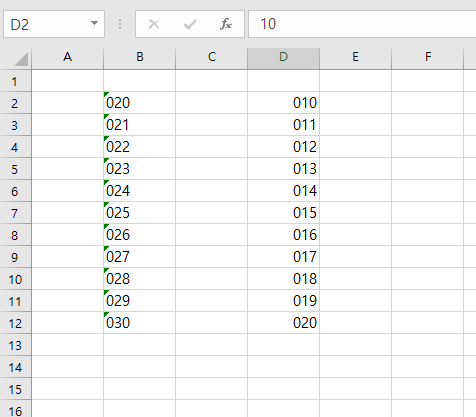Open Insert Function fx icon
Image resolution: width=476 pixels, height=417 pixels.
226,24
